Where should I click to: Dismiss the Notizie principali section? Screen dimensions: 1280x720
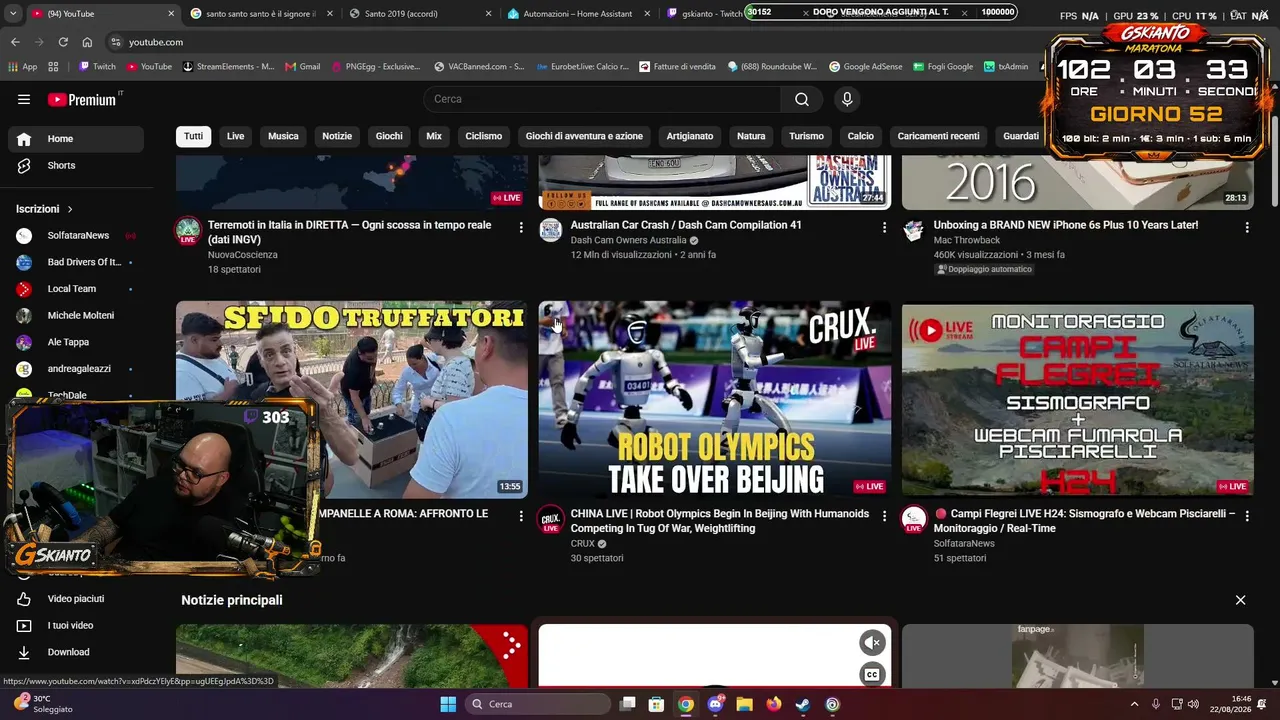coord(1240,600)
